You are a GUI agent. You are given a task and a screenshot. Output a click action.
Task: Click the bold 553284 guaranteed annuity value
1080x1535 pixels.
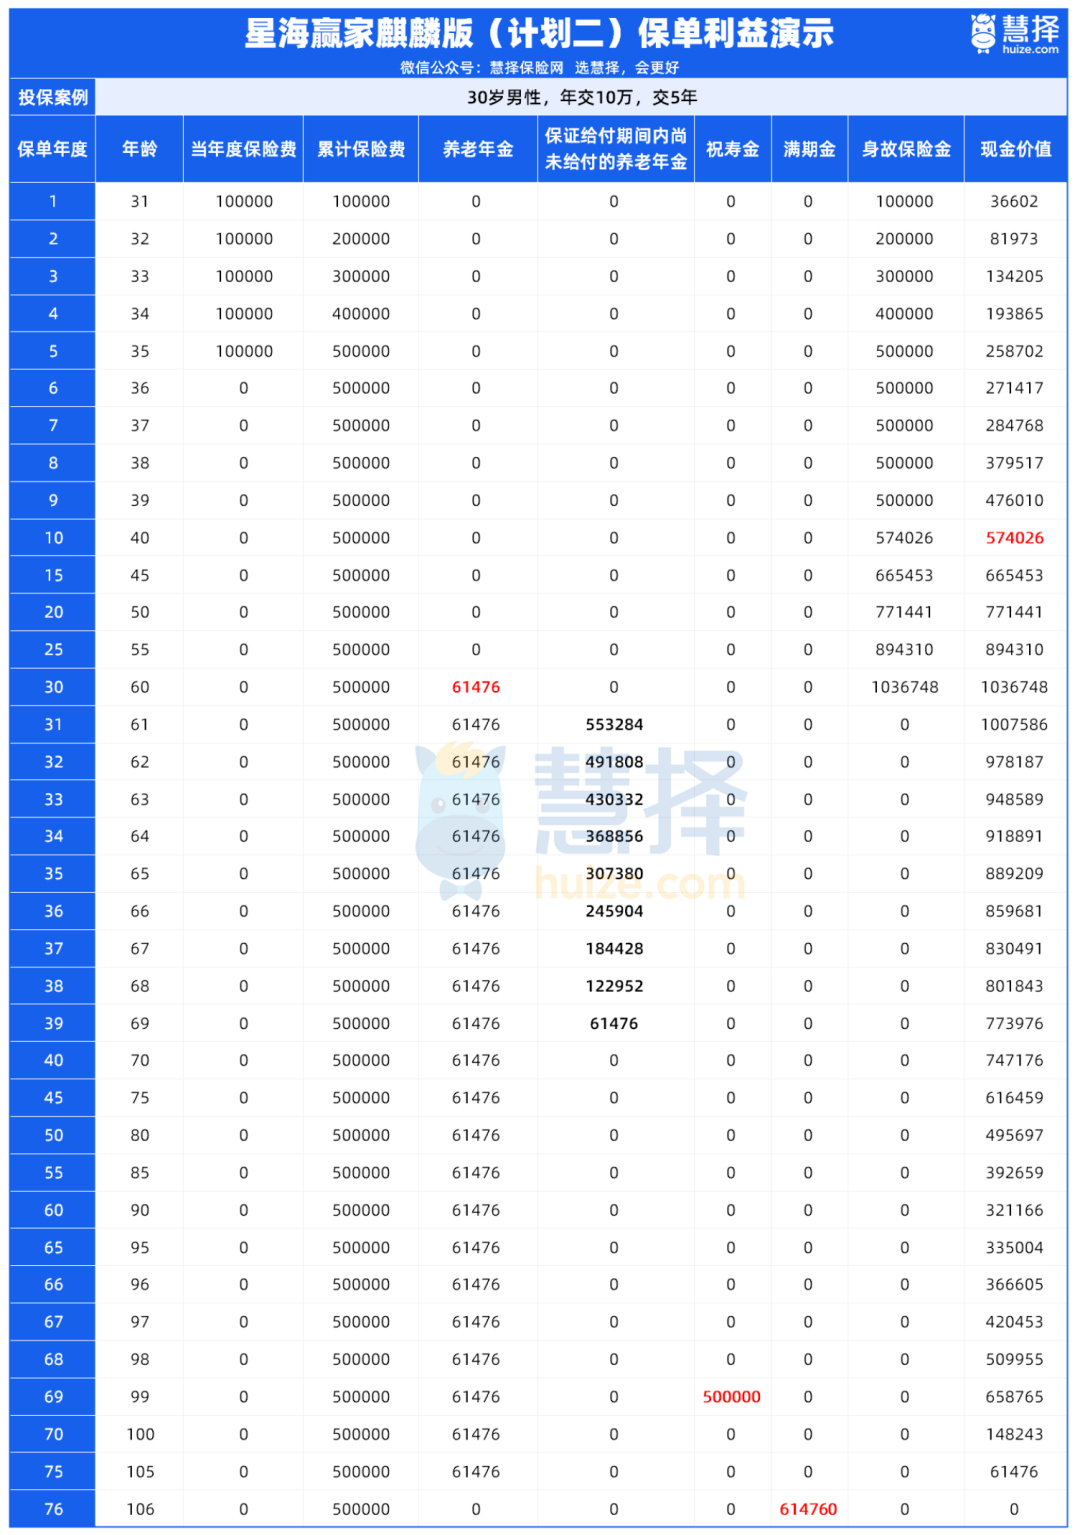point(614,725)
